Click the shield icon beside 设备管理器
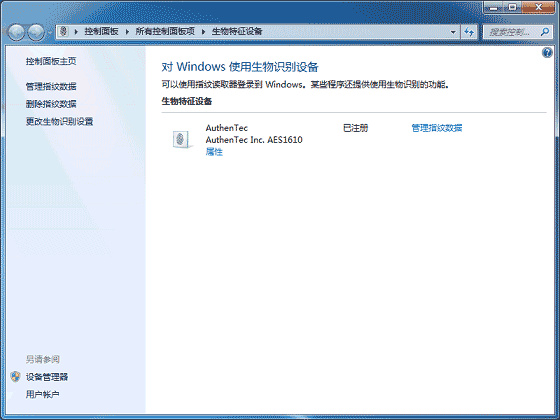The width and height of the screenshot is (560, 420). [x=15, y=376]
